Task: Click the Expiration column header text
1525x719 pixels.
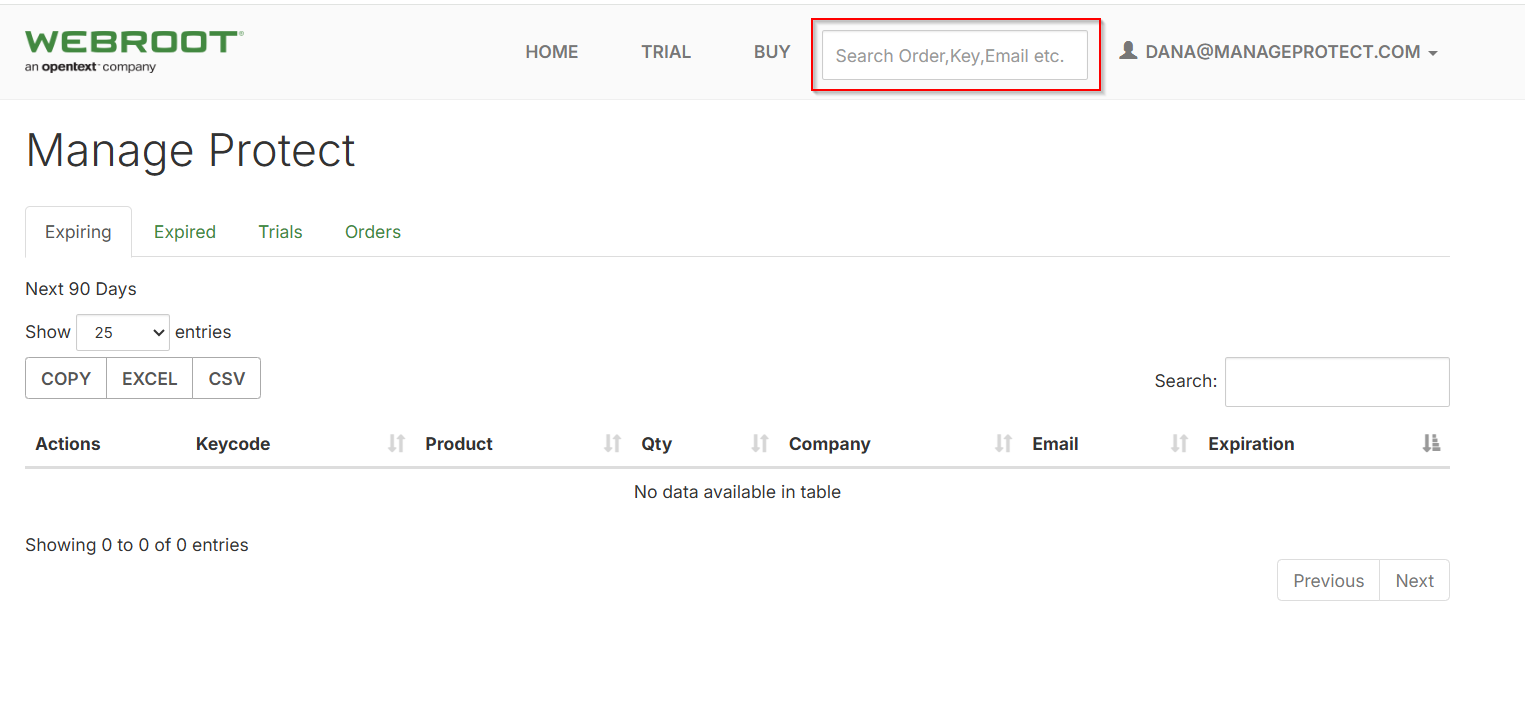Action: pyautogui.click(x=1251, y=444)
